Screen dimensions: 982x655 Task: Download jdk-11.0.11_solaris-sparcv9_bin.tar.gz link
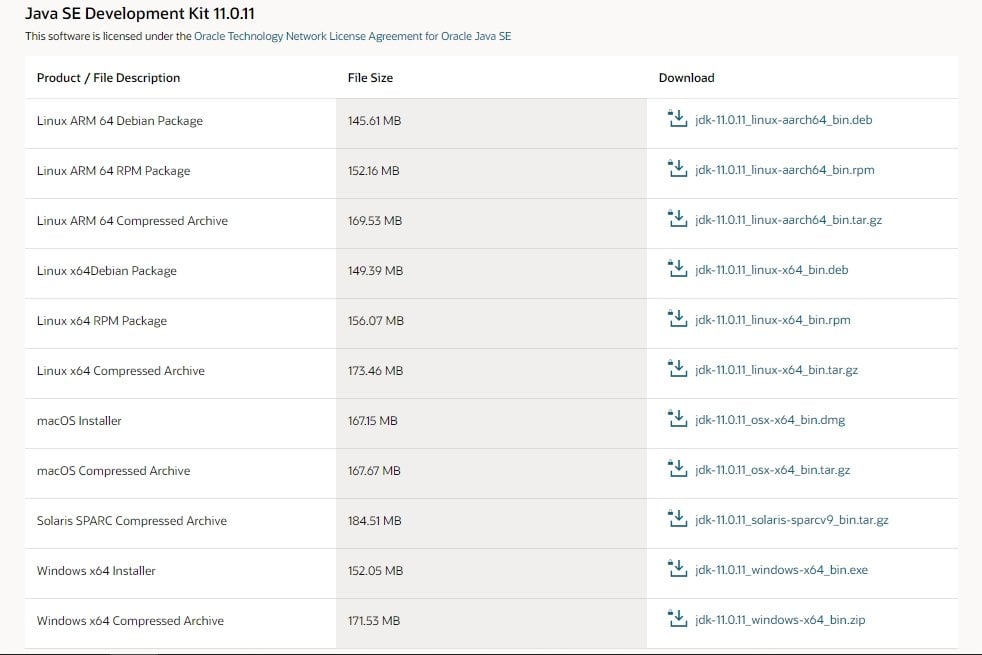pyautogui.click(x=792, y=520)
